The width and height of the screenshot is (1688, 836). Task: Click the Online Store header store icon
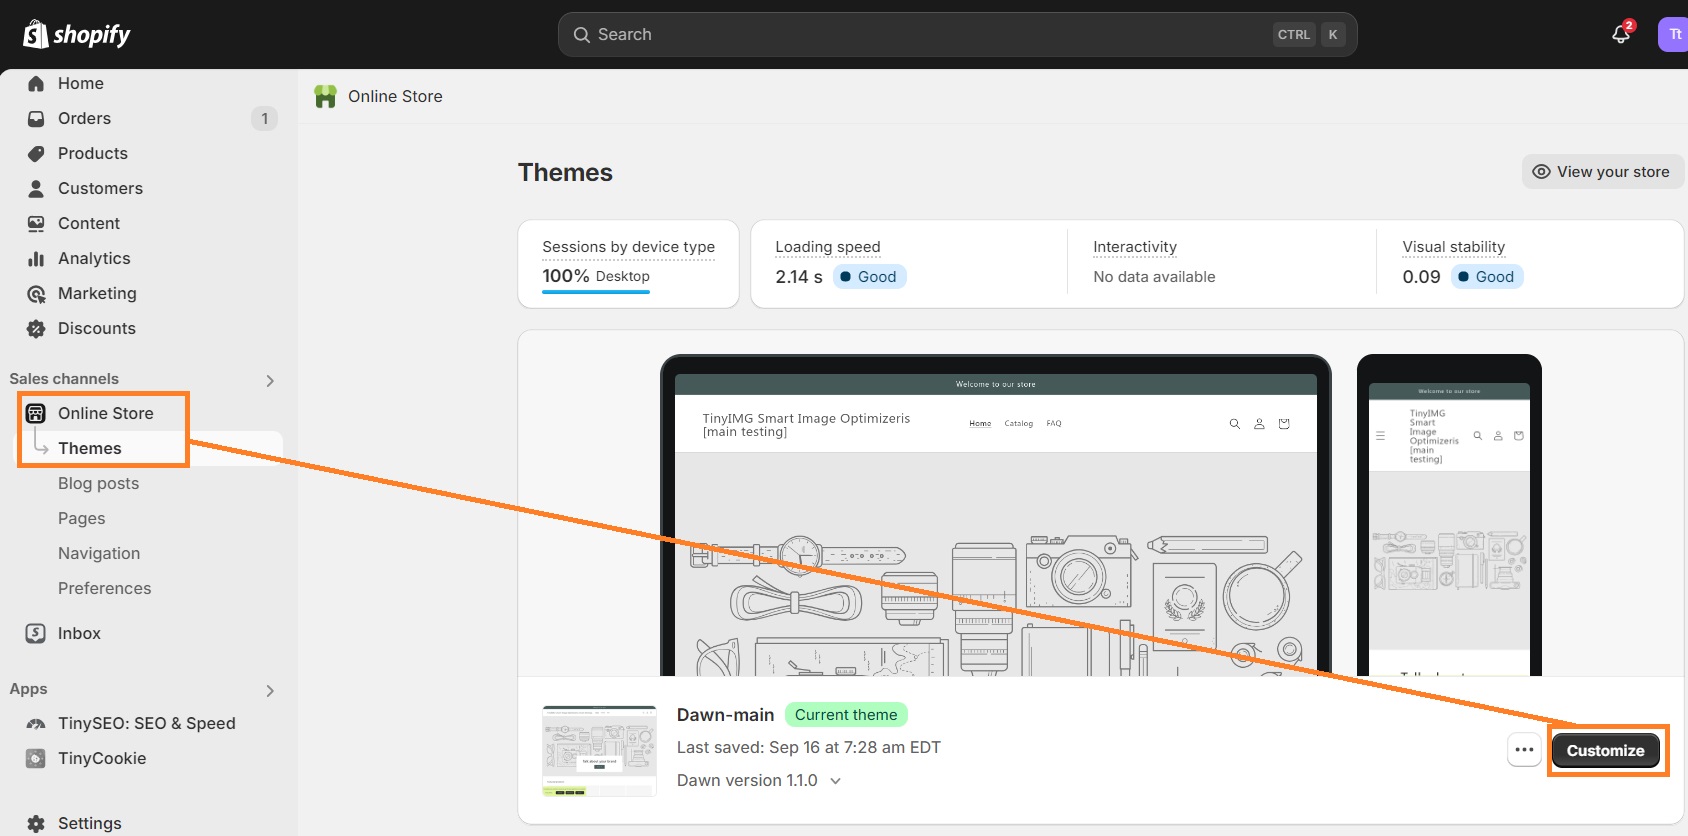tap(325, 96)
